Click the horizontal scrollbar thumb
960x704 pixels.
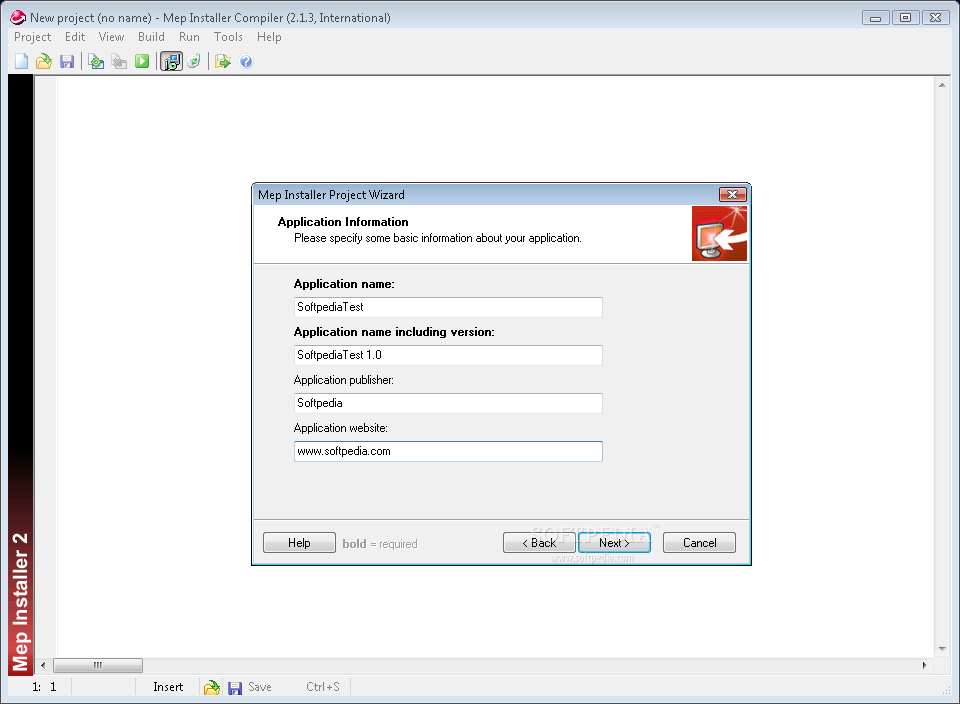pos(98,665)
